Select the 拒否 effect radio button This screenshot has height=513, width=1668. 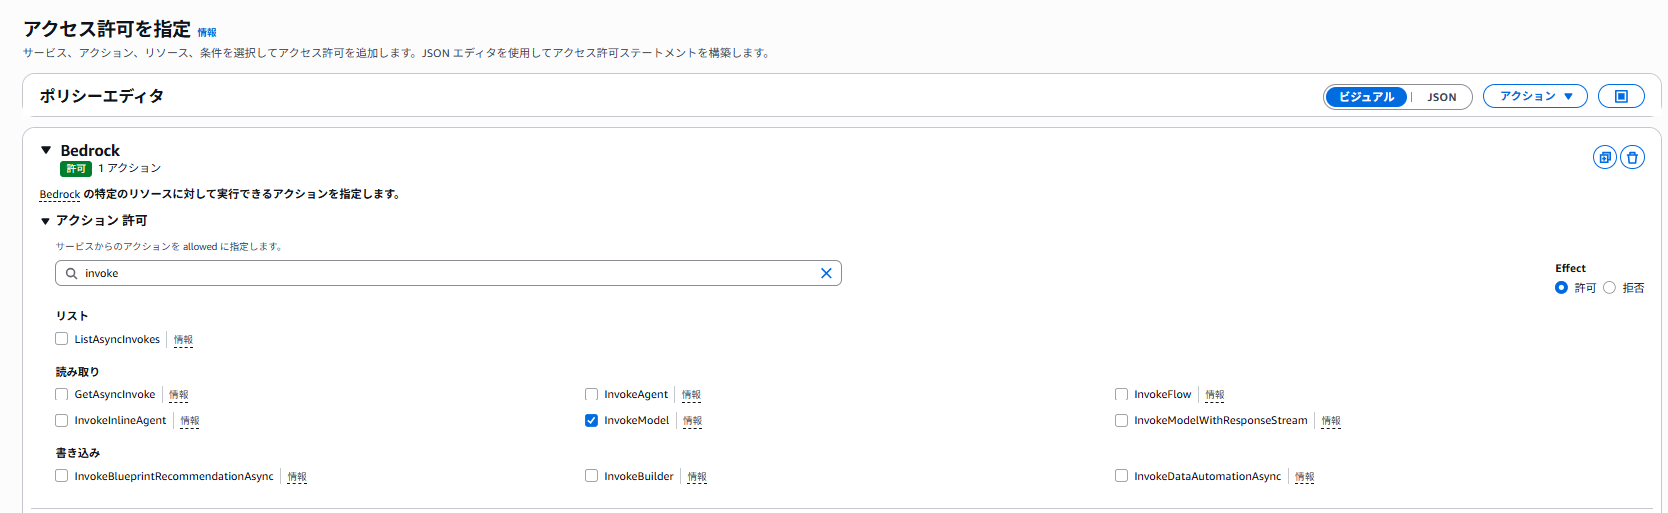pyautogui.click(x=1609, y=287)
